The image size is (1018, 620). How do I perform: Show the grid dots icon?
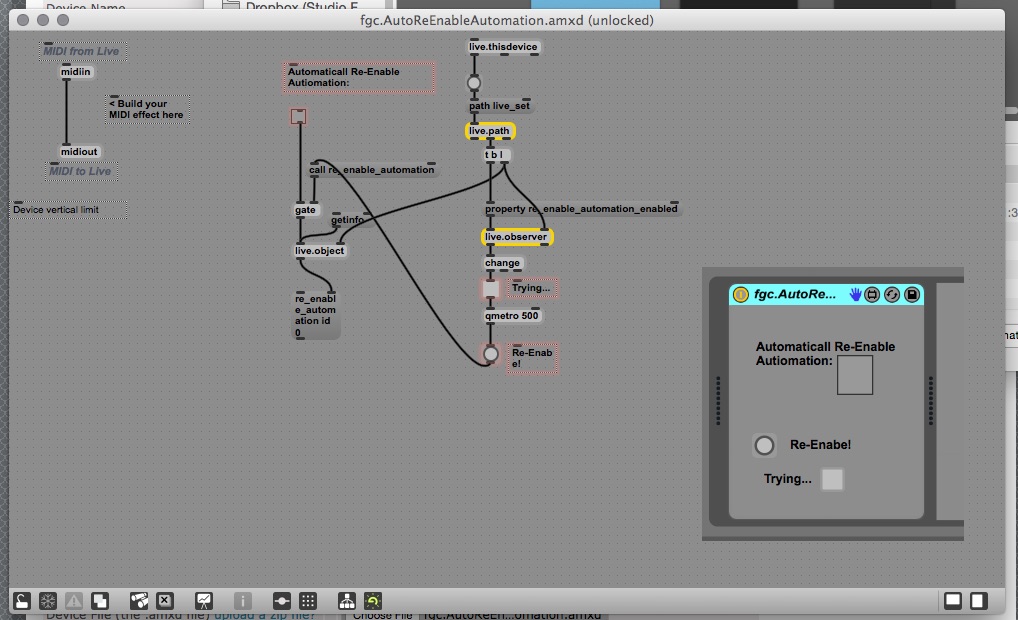pos(308,601)
